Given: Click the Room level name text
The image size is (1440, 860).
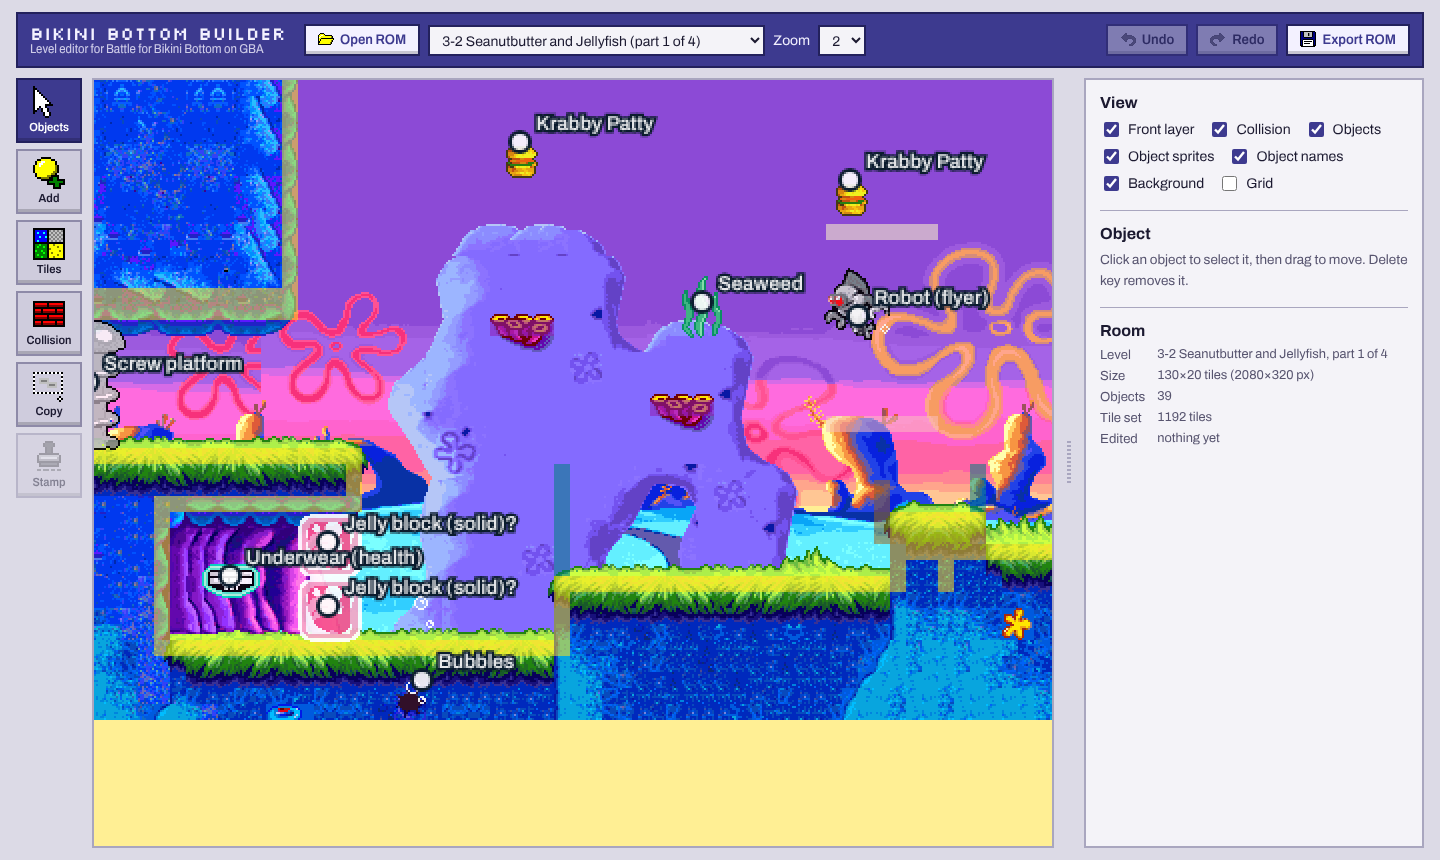Looking at the screenshot, I should [x=1272, y=354].
